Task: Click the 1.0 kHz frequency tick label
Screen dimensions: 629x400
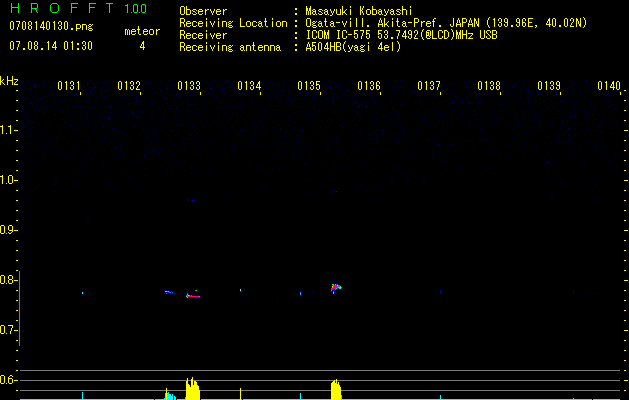Action: (7, 180)
